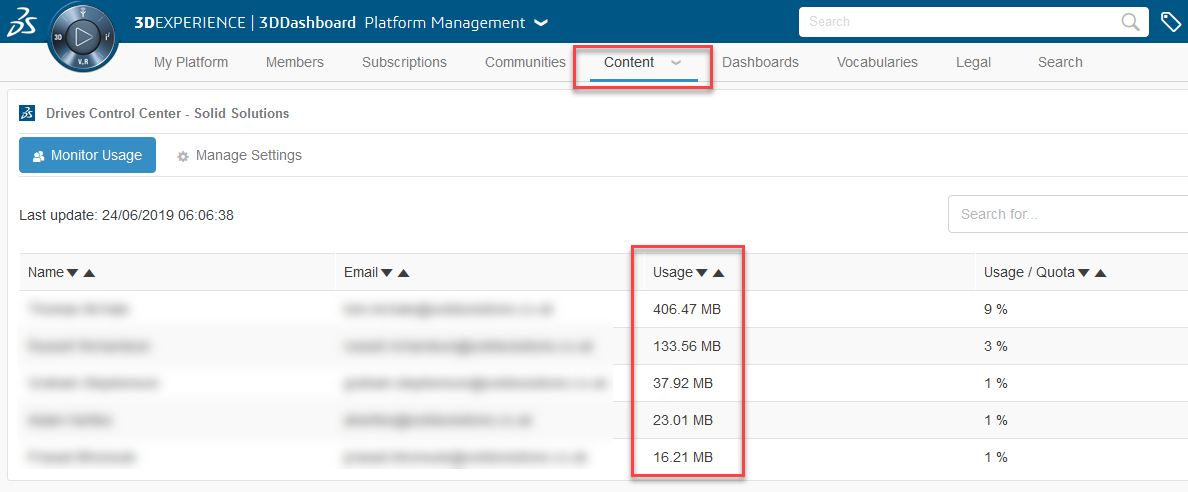Switch to the Subscriptions tab
The width and height of the screenshot is (1188, 492).
tap(404, 62)
